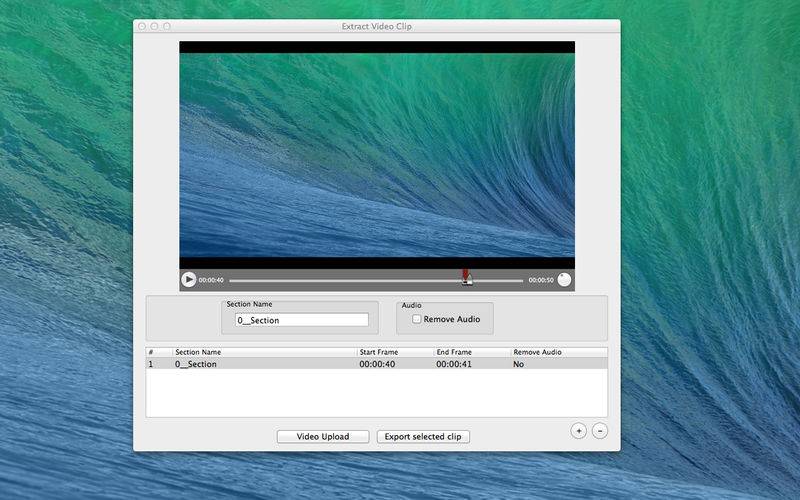Zoom the Extract Video Clip window
This screenshot has height=500, width=800.
[167, 26]
